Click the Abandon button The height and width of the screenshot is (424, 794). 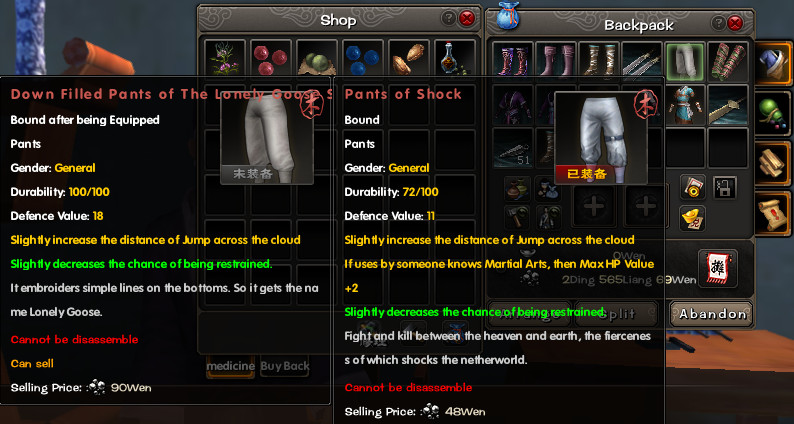712,314
